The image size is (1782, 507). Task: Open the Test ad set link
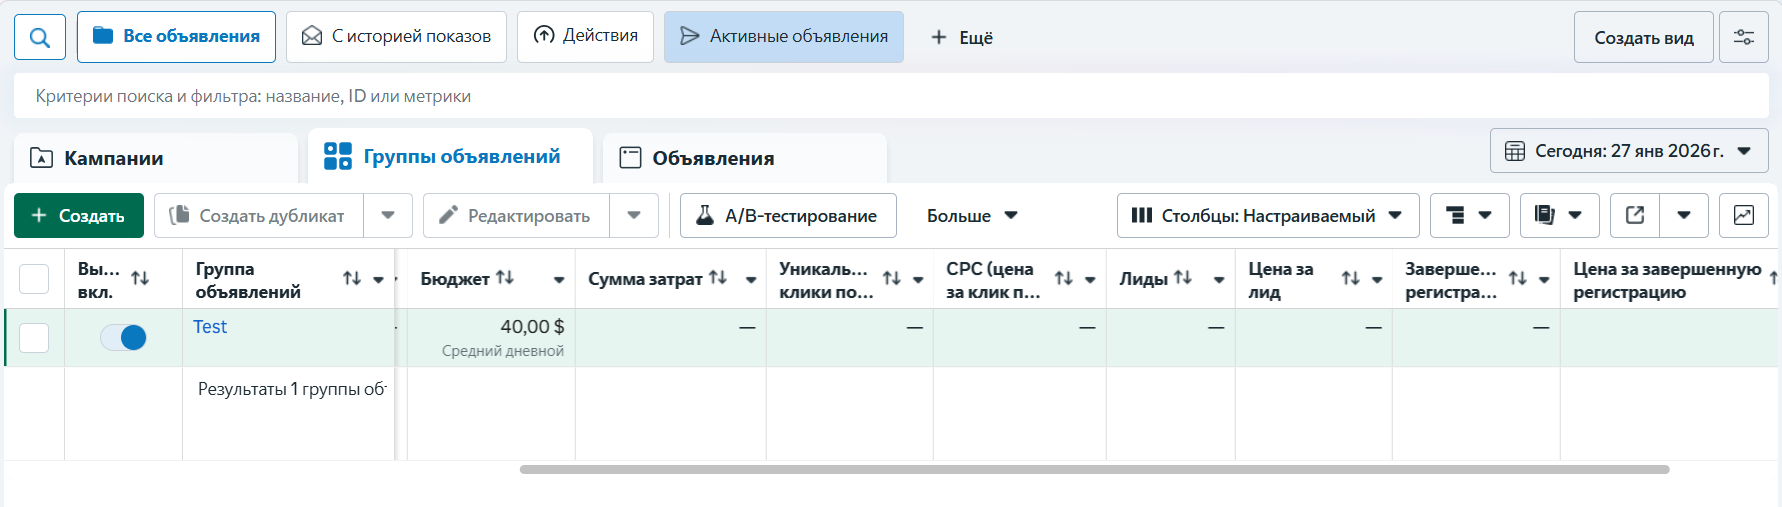pyautogui.click(x=210, y=327)
